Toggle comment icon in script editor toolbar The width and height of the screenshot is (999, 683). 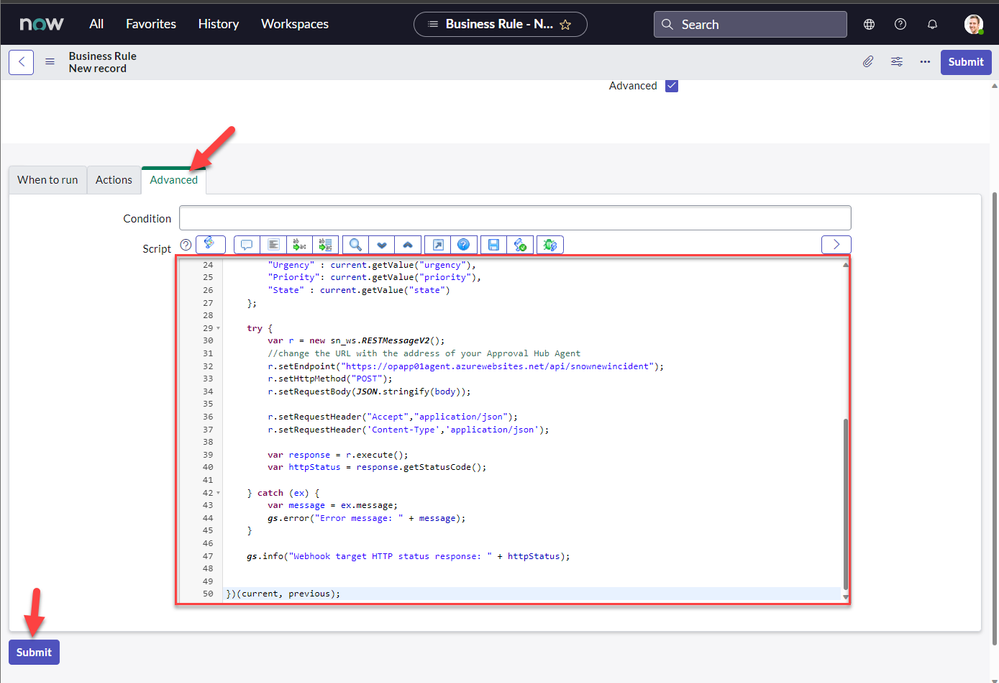coord(246,245)
